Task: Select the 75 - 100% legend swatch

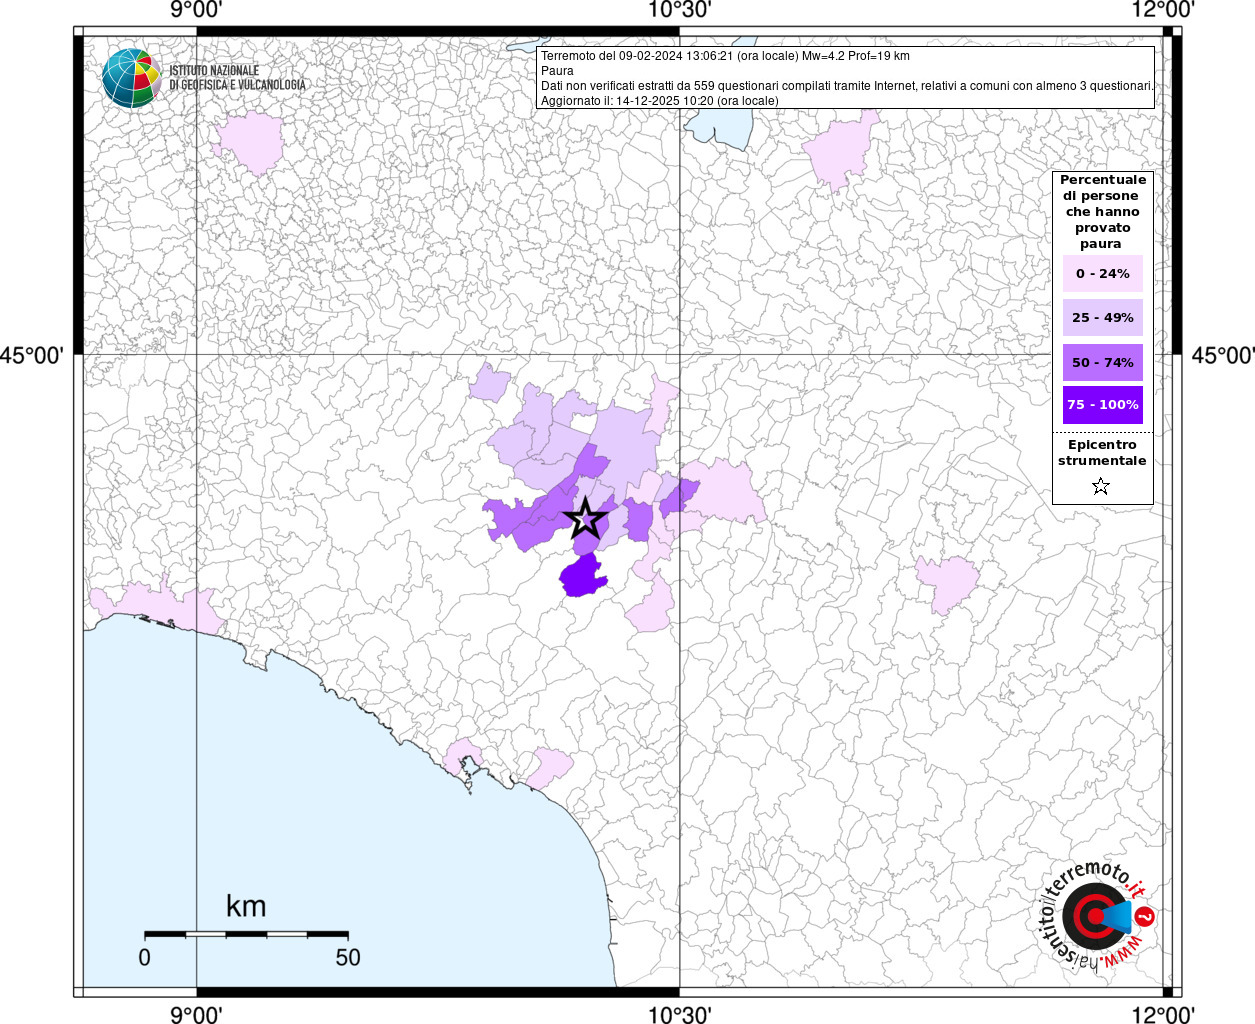Action: 1103,405
